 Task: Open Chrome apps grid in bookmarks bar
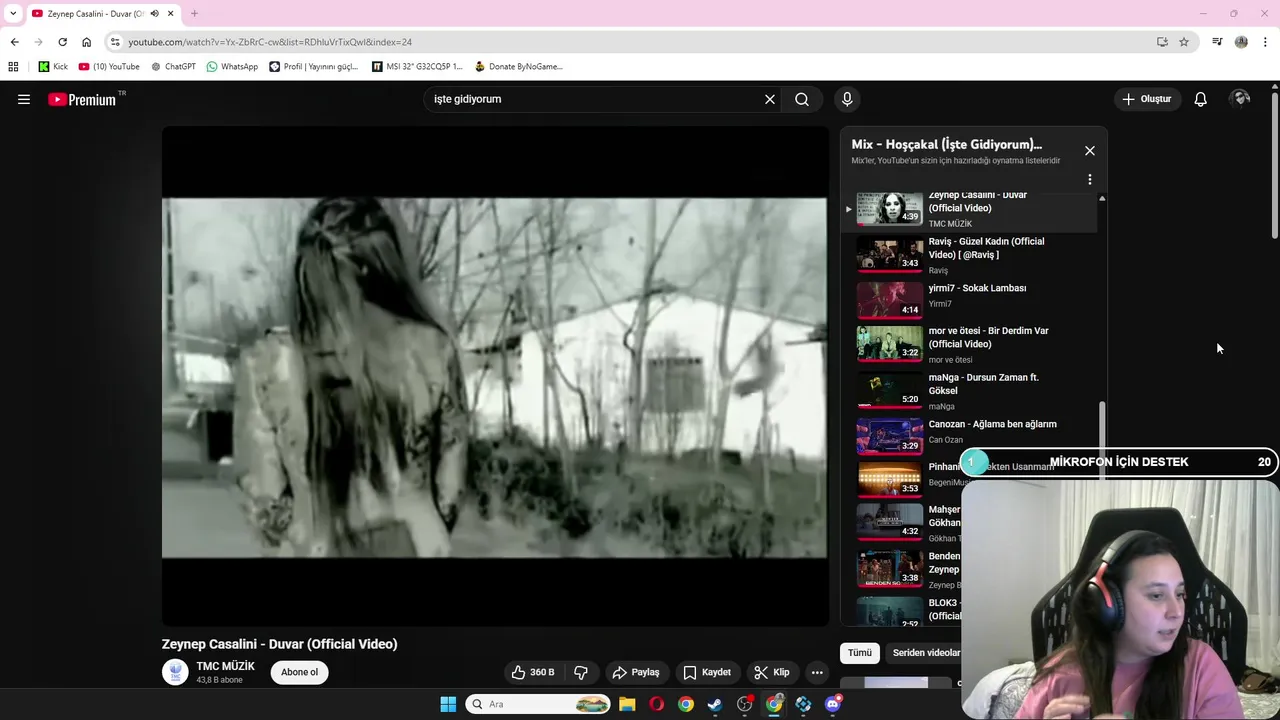pos(13,67)
